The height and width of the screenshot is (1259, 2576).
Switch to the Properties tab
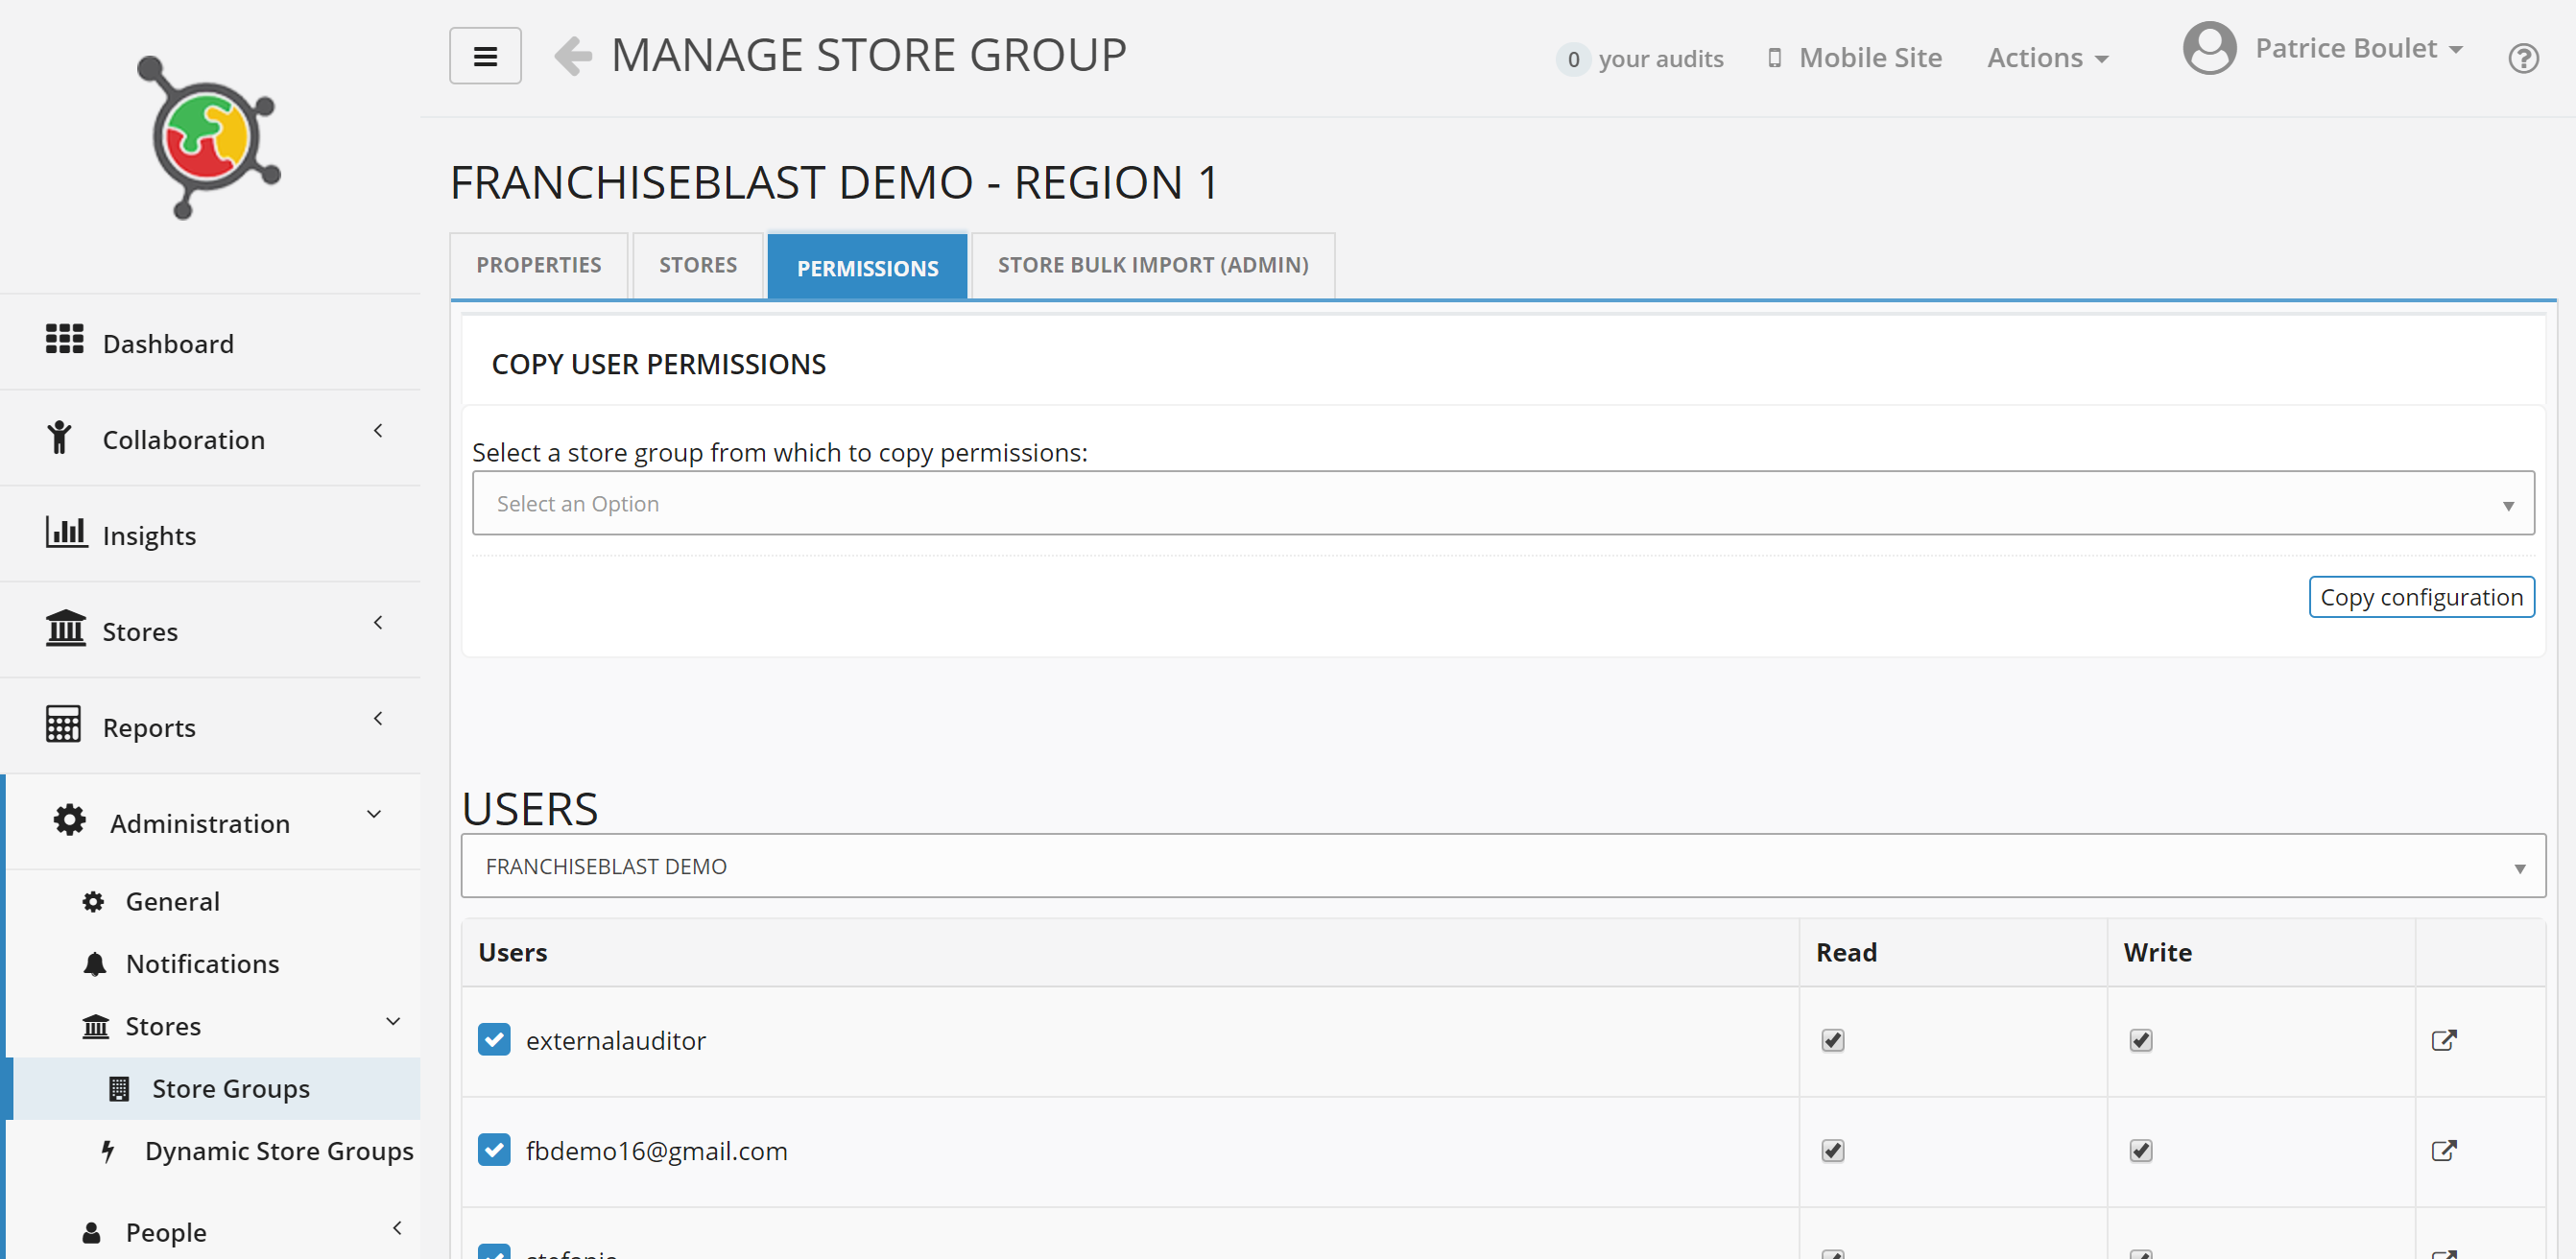(538, 265)
